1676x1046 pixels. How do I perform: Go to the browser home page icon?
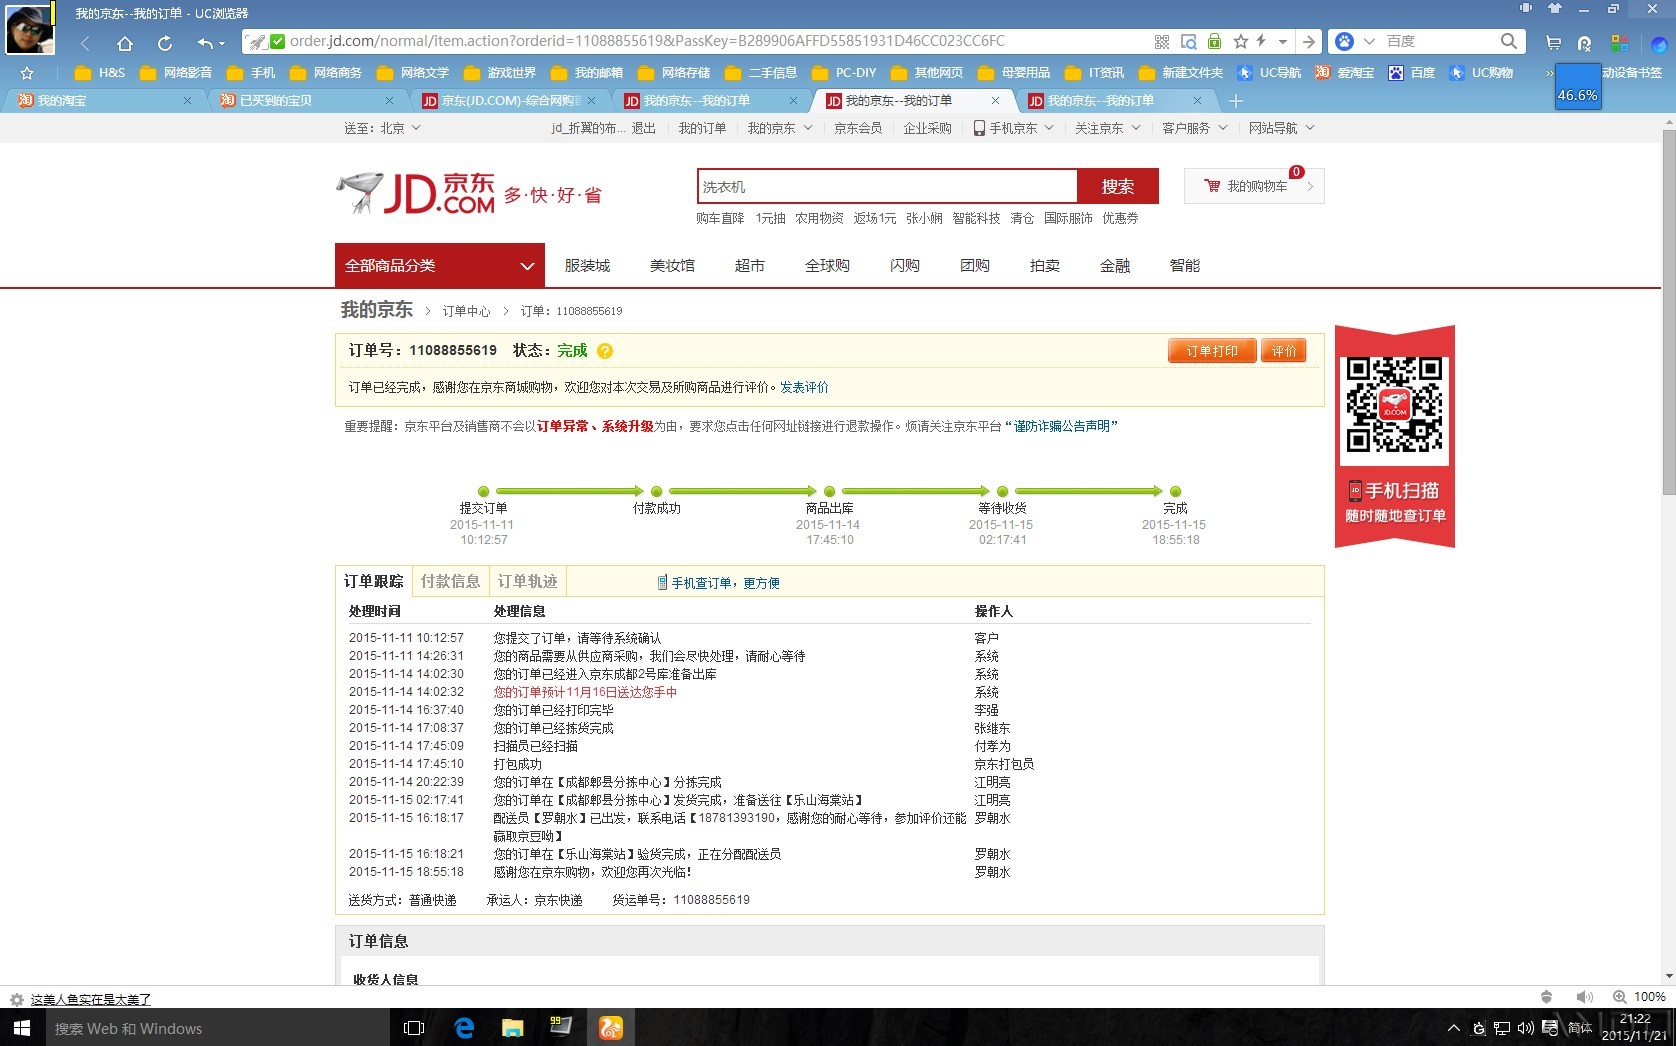(x=125, y=43)
